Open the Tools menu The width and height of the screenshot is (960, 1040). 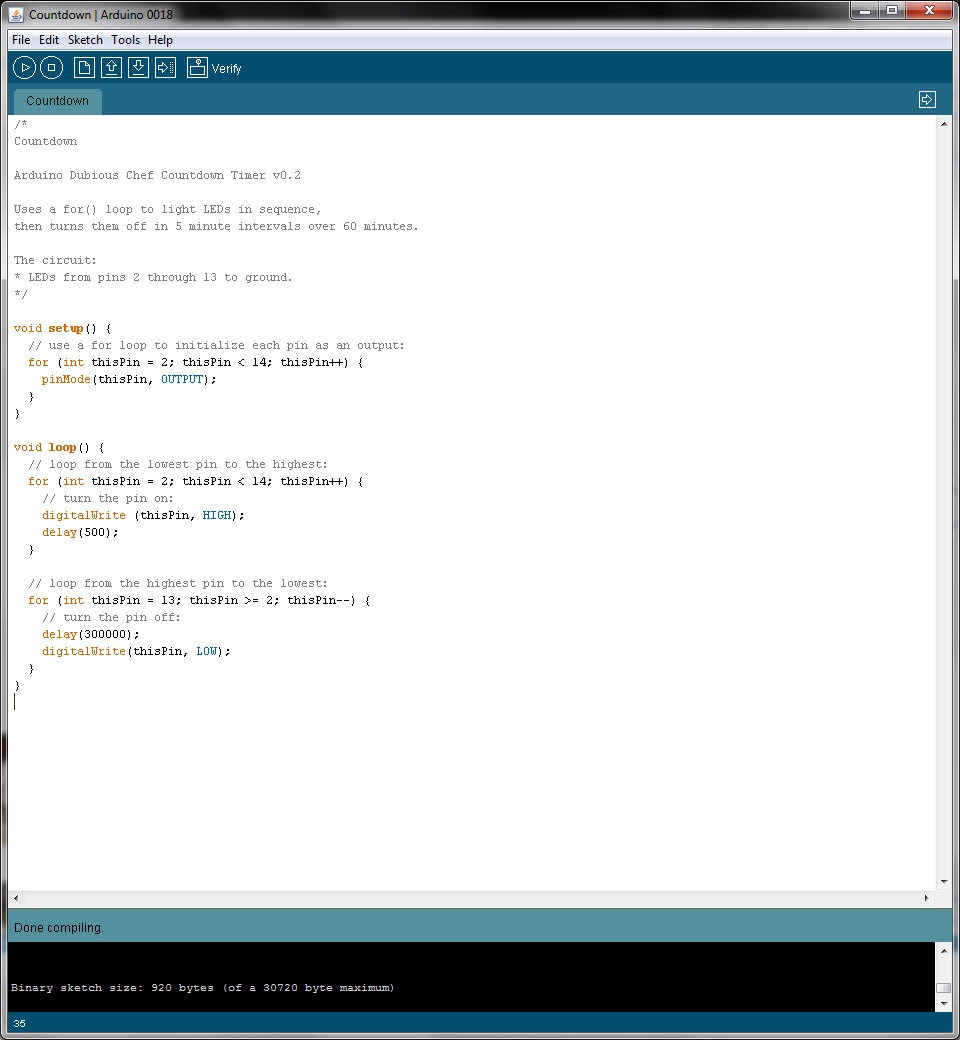[x=125, y=40]
